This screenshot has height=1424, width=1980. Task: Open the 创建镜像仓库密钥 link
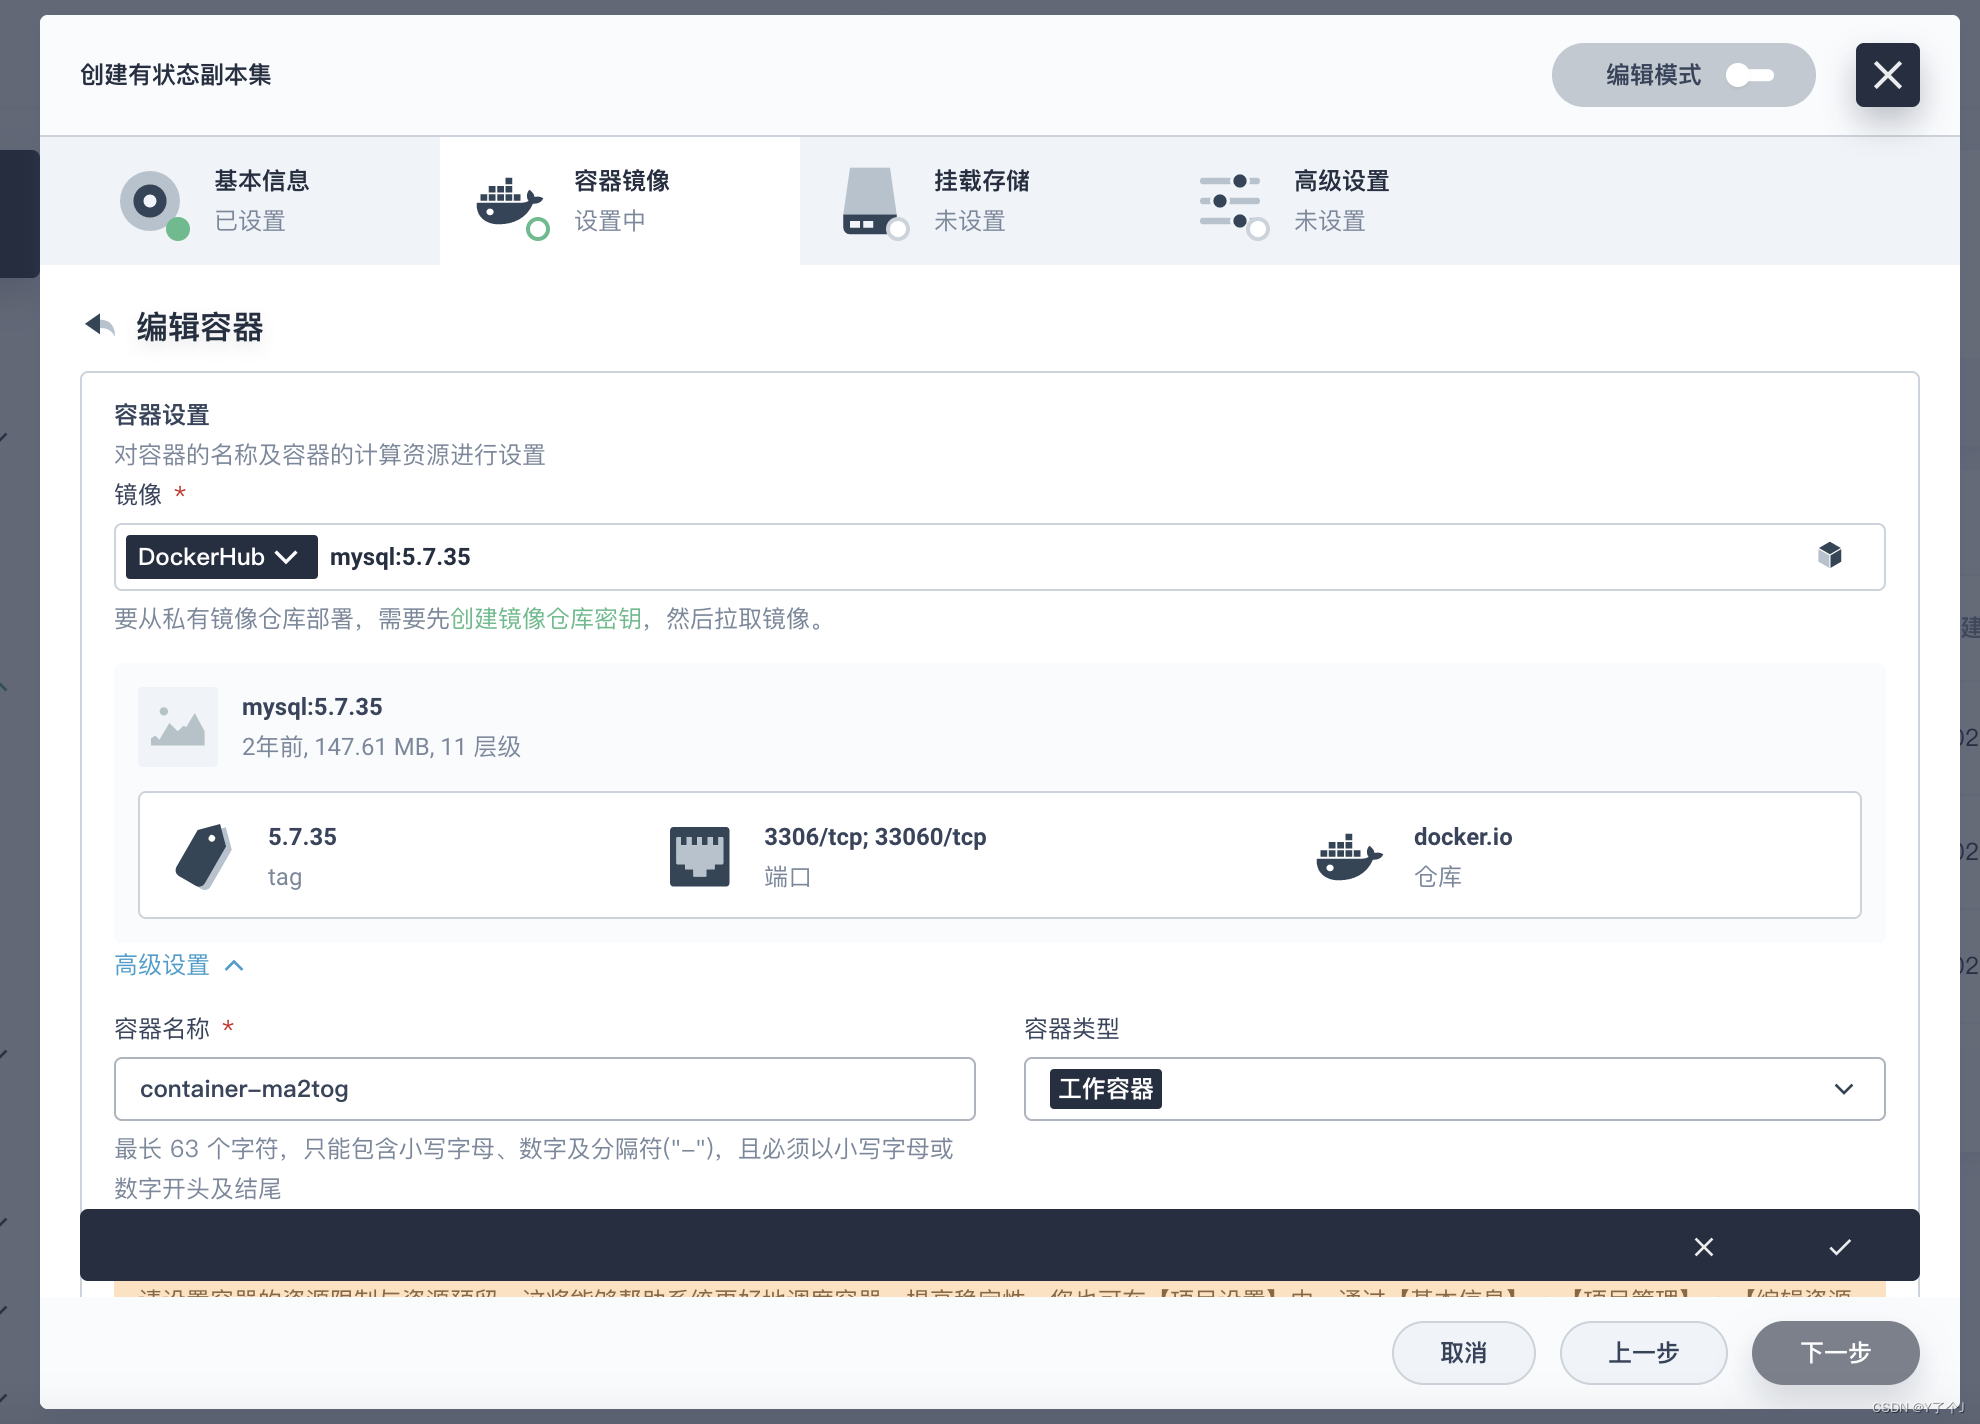click(546, 619)
